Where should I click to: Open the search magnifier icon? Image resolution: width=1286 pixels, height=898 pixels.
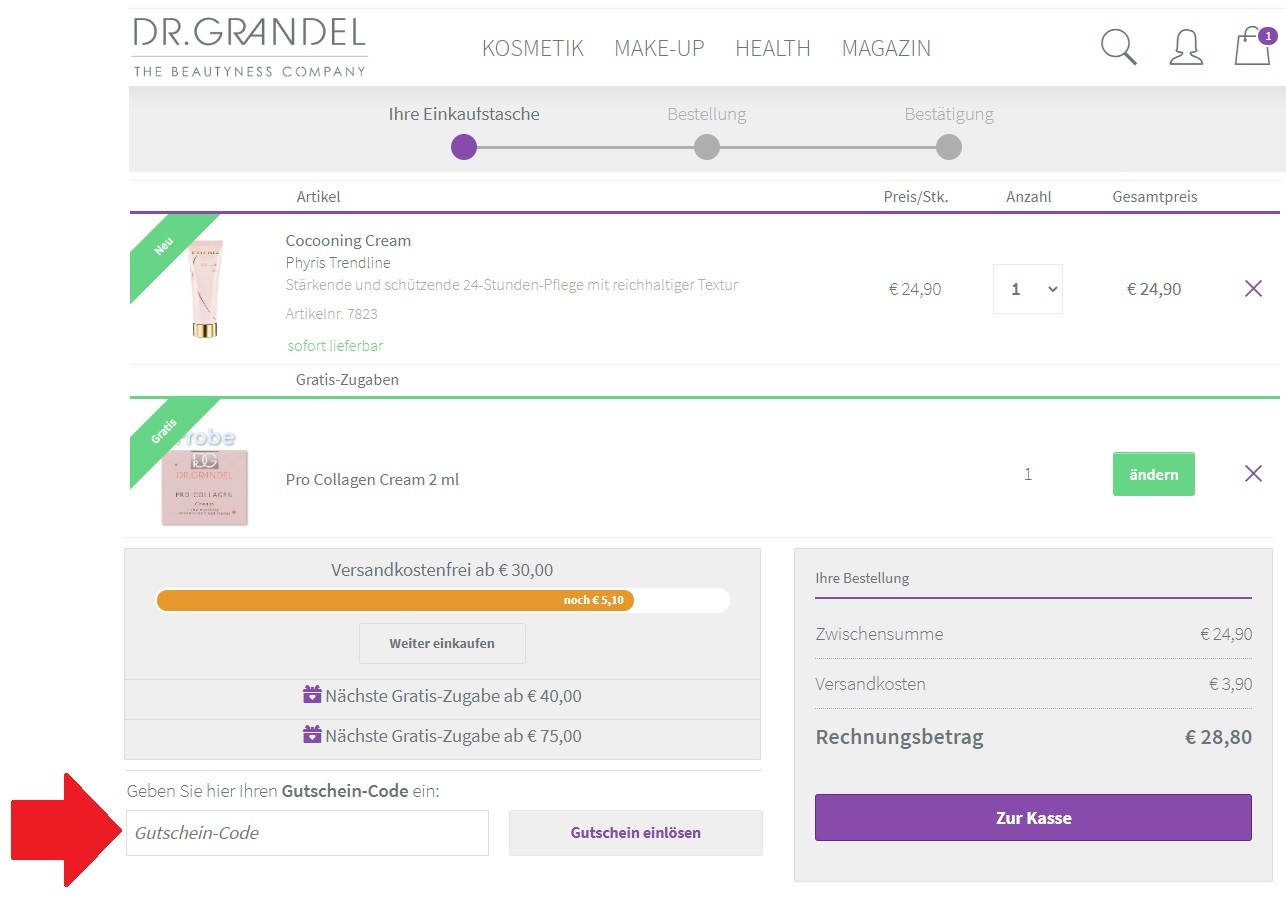1118,47
